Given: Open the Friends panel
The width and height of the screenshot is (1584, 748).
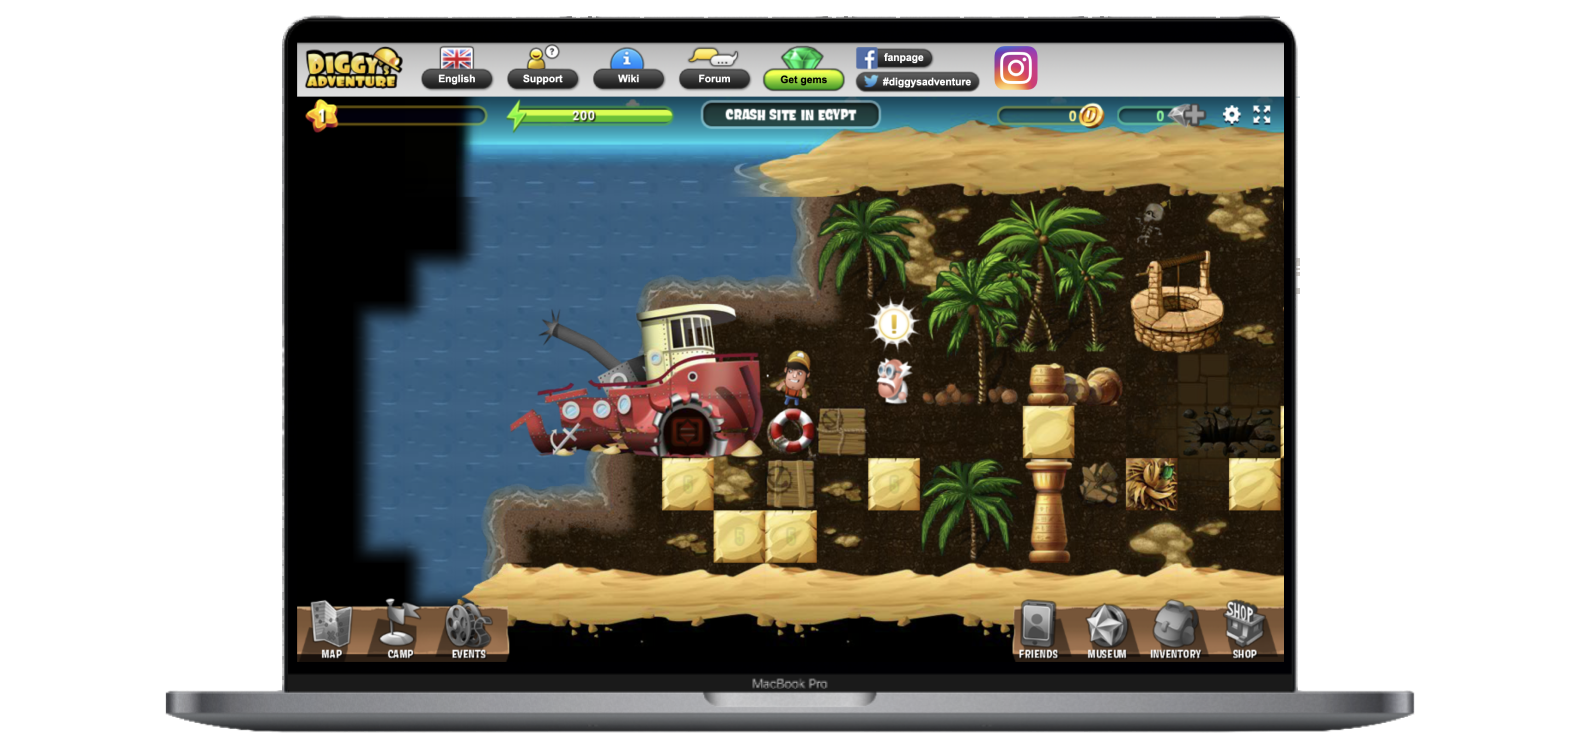Looking at the screenshot, I should pyautogui.click(x=1038, y=630).
